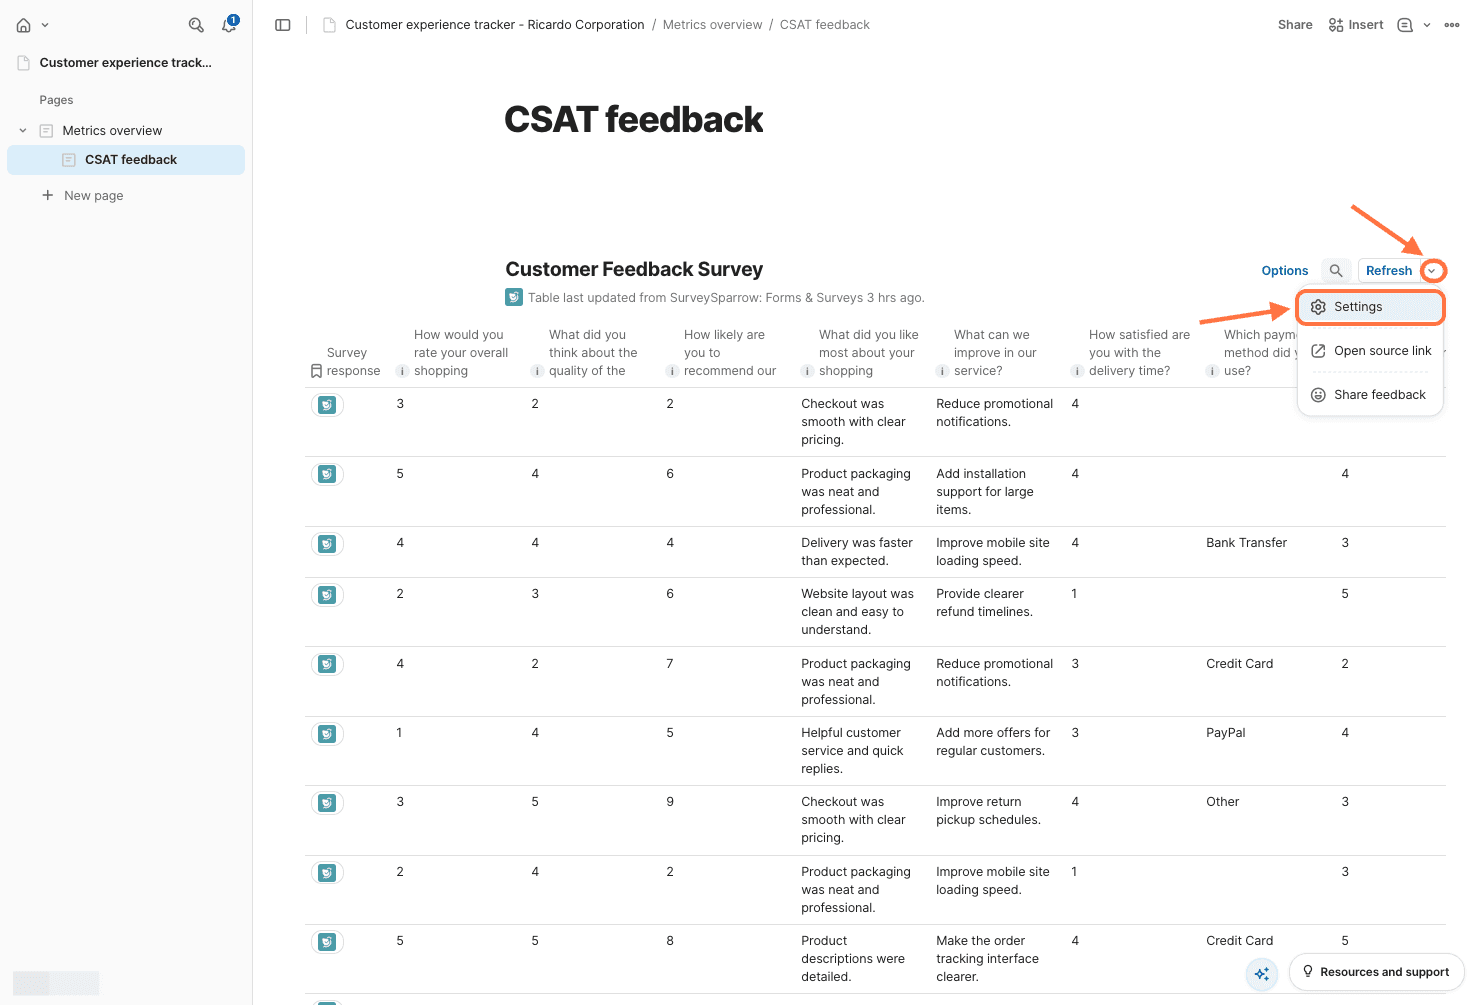Expand the dropdown arrow beside Refresh

tap(1433, 271)
